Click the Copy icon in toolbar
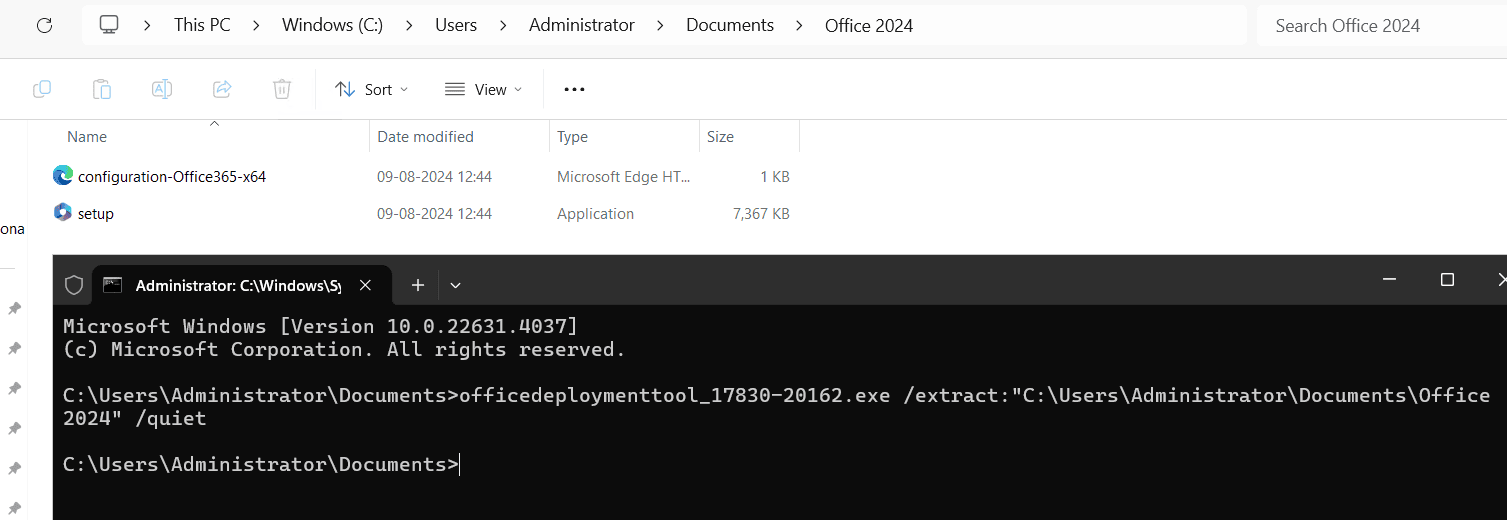Image resolution: width=1507 pixels, height=520 pixels. coord(42,89)
